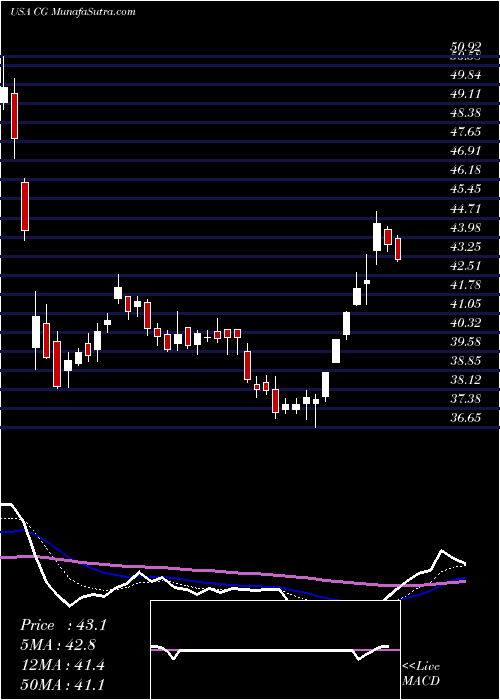500x700 pixels.
Task: Click the 42.51 price axis label
Action: tap(466, 266)
